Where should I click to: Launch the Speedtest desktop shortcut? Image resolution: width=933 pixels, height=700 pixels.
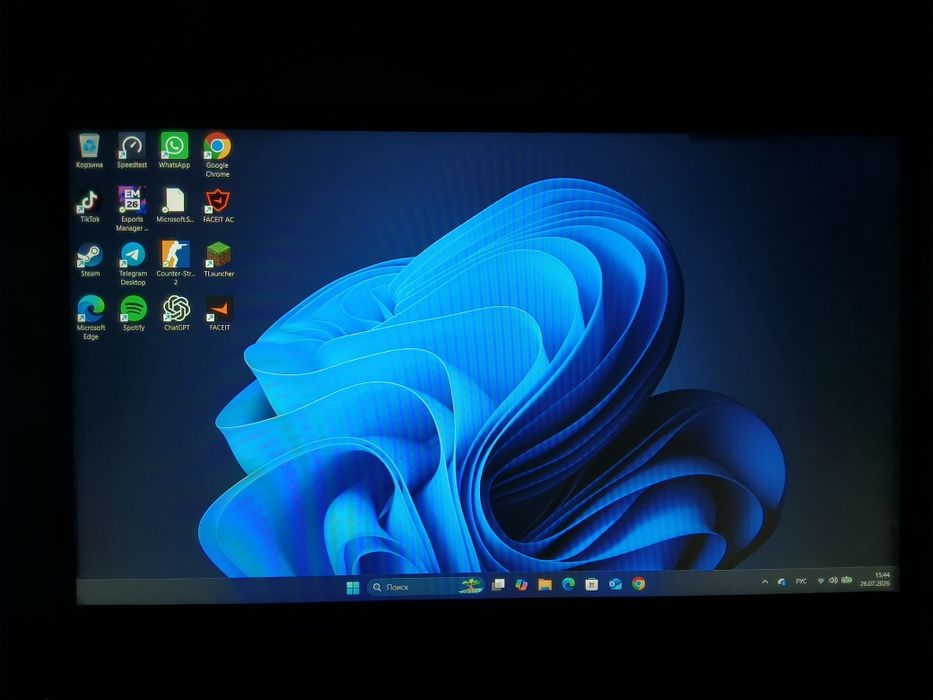coord(132,151)
